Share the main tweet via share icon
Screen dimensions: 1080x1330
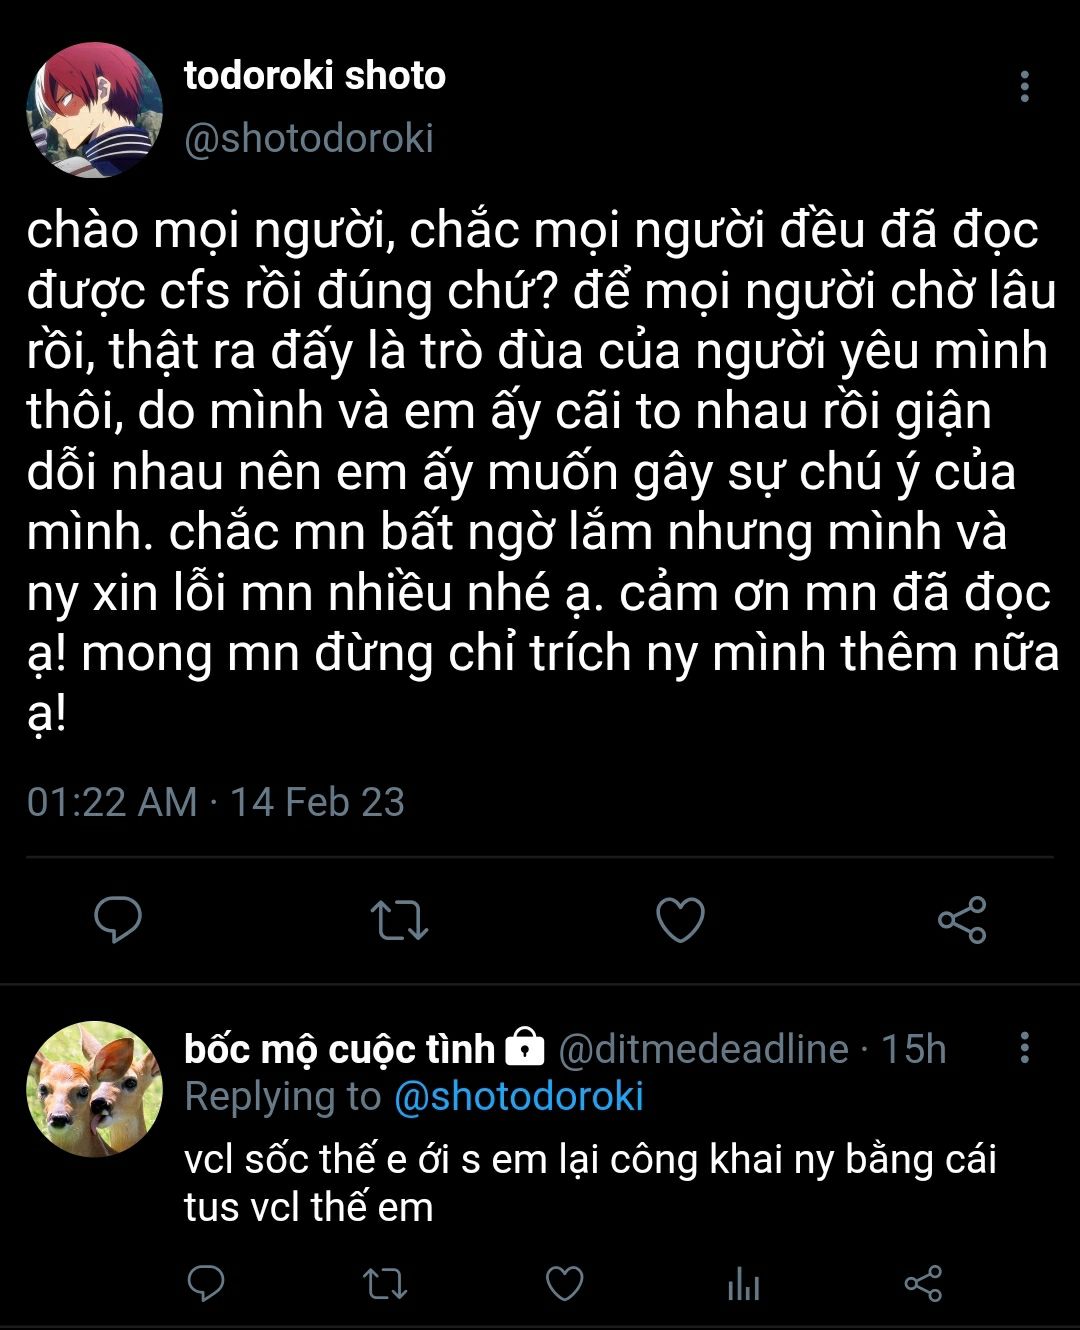(962, 920)
